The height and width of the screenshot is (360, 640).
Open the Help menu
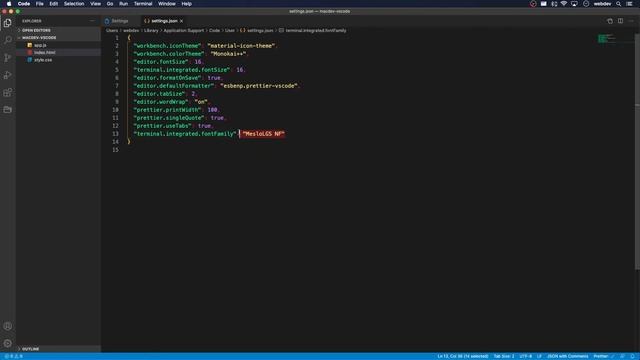pos(187,4)
